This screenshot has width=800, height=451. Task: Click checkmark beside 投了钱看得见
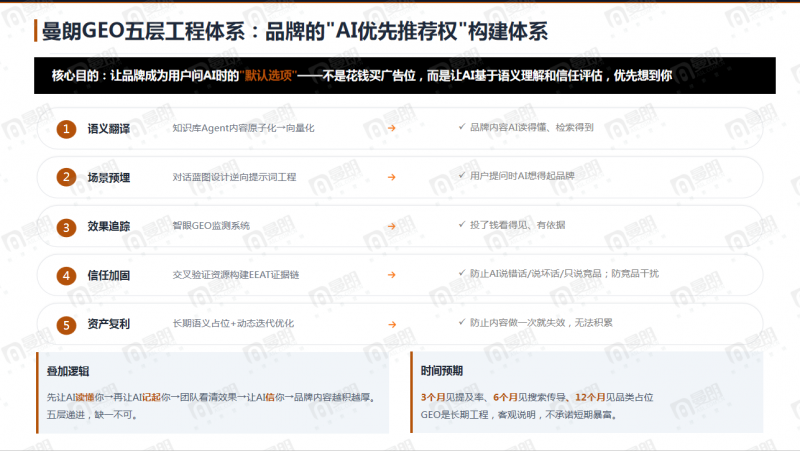point(462,224)
